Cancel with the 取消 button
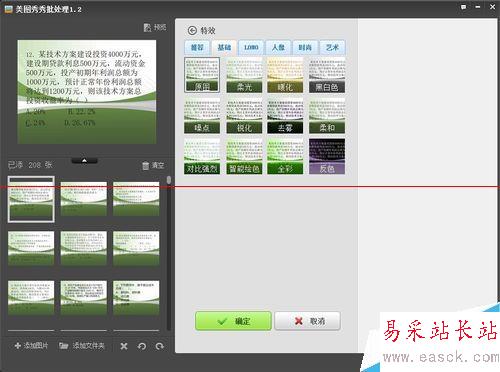 [307, 321]
